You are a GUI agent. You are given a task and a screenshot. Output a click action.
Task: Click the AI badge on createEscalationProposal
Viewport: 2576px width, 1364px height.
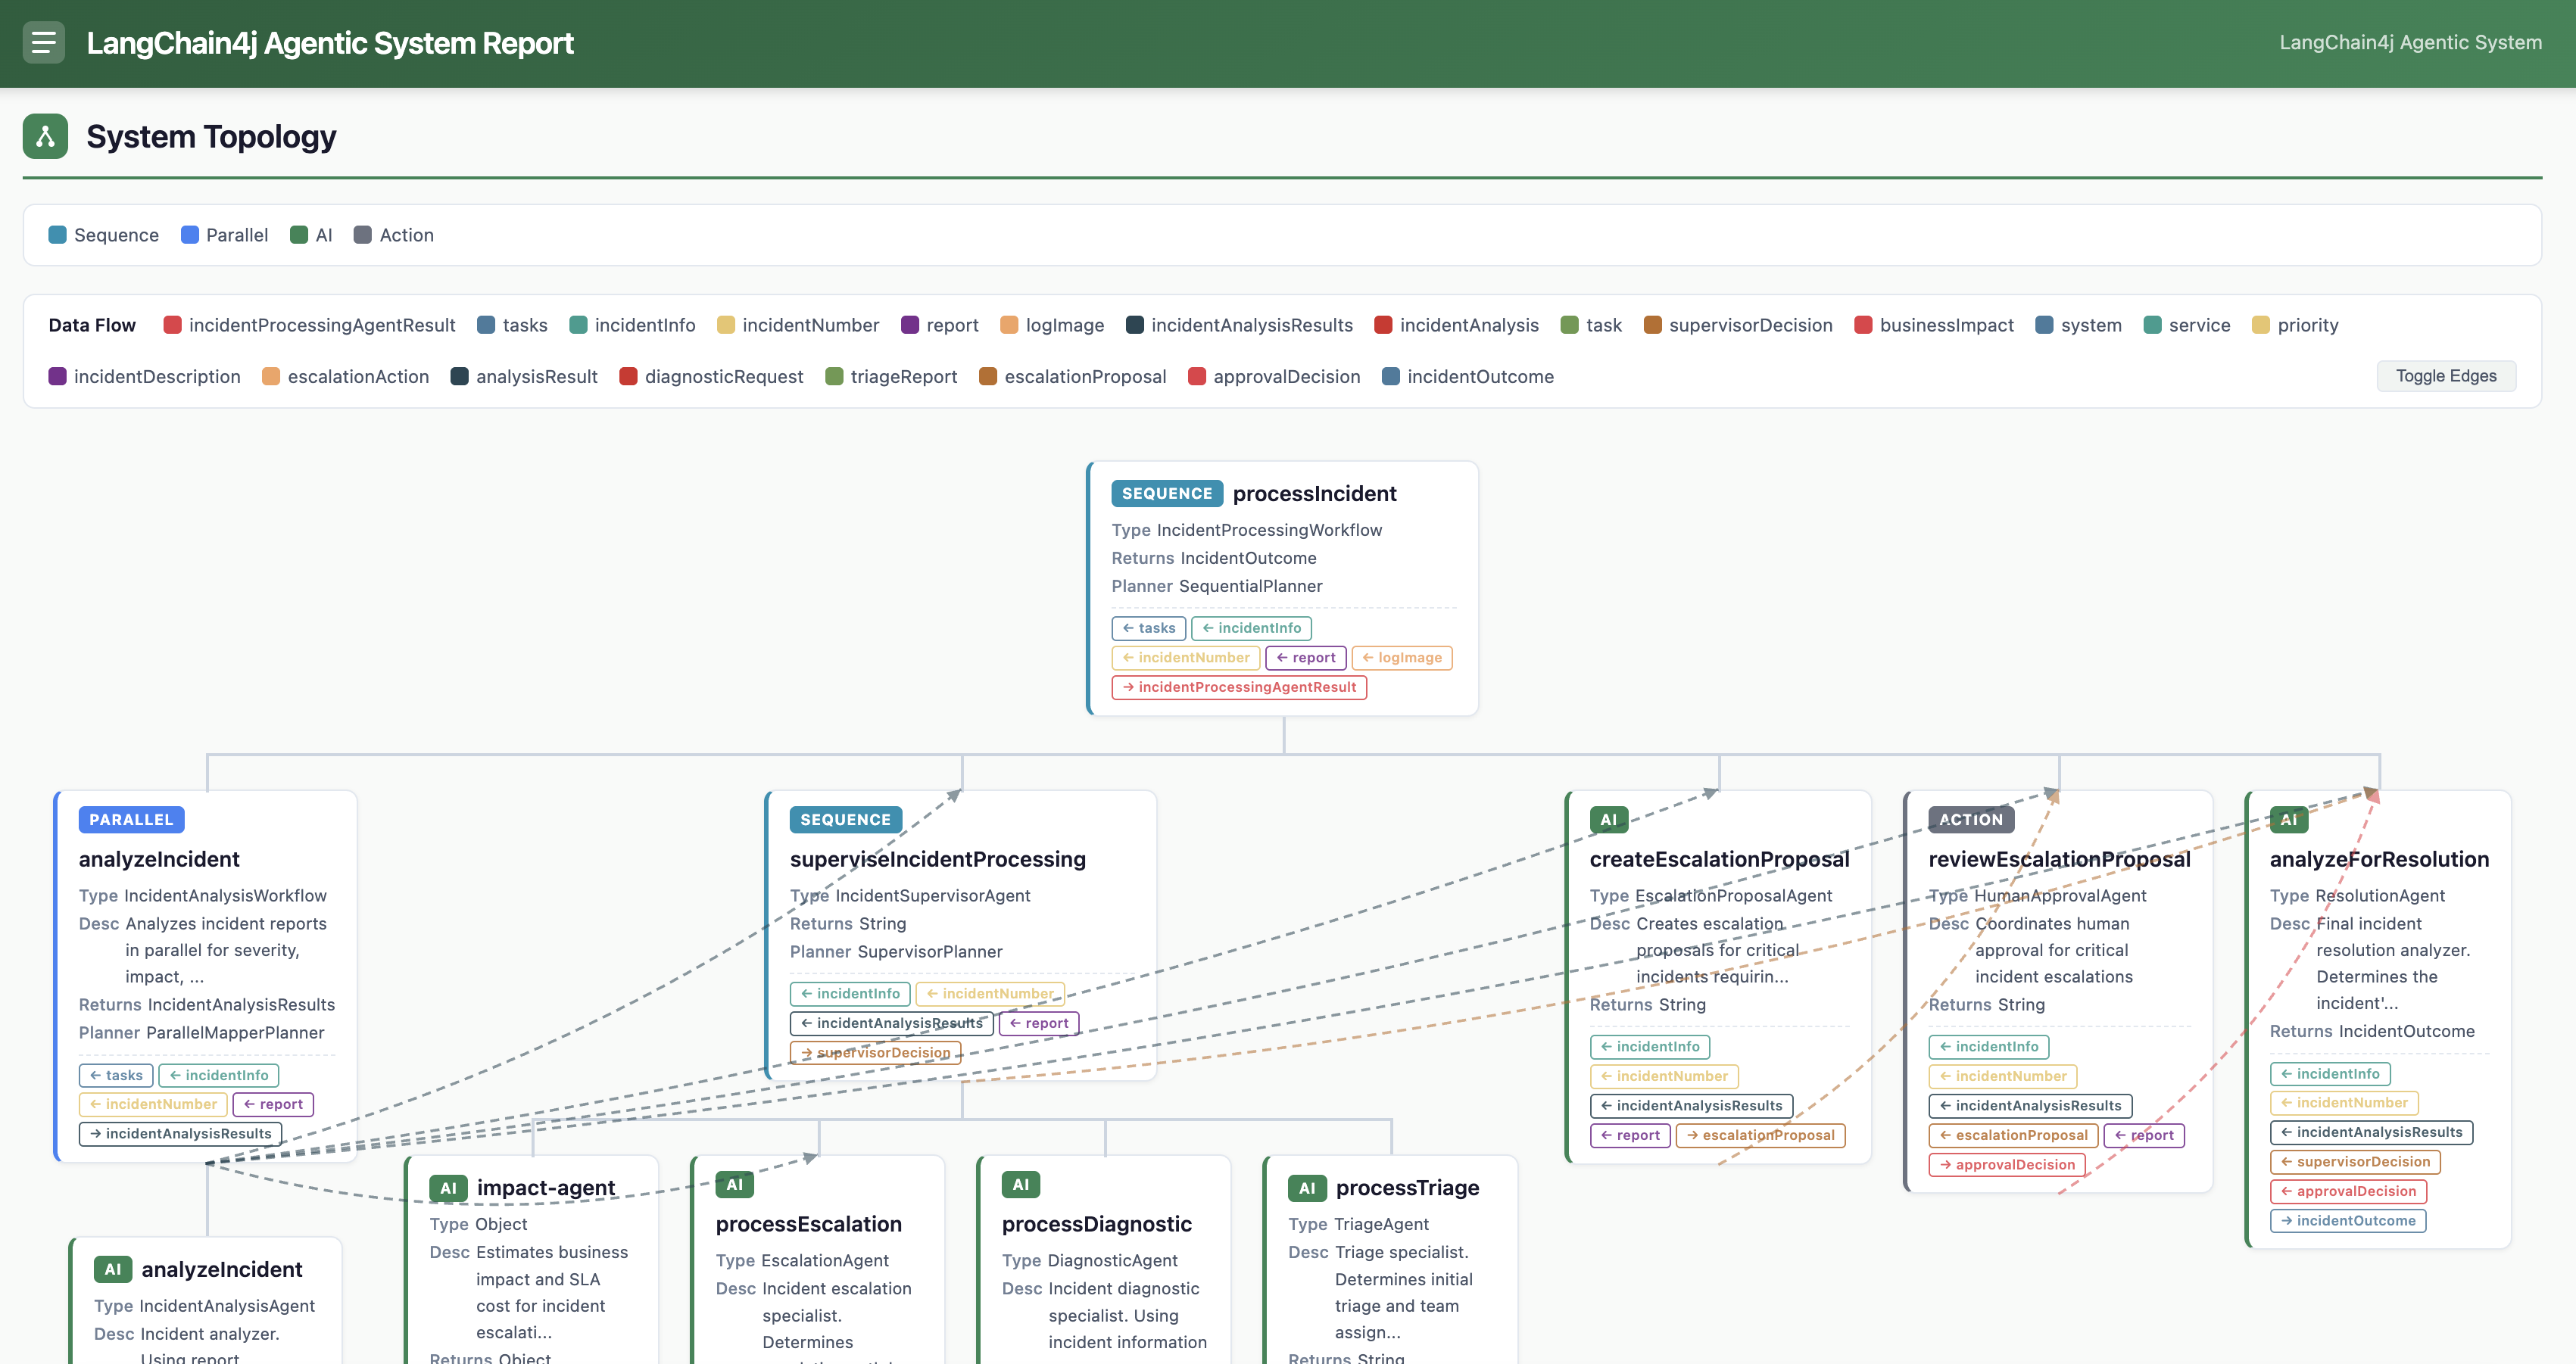pos(1608,820)
